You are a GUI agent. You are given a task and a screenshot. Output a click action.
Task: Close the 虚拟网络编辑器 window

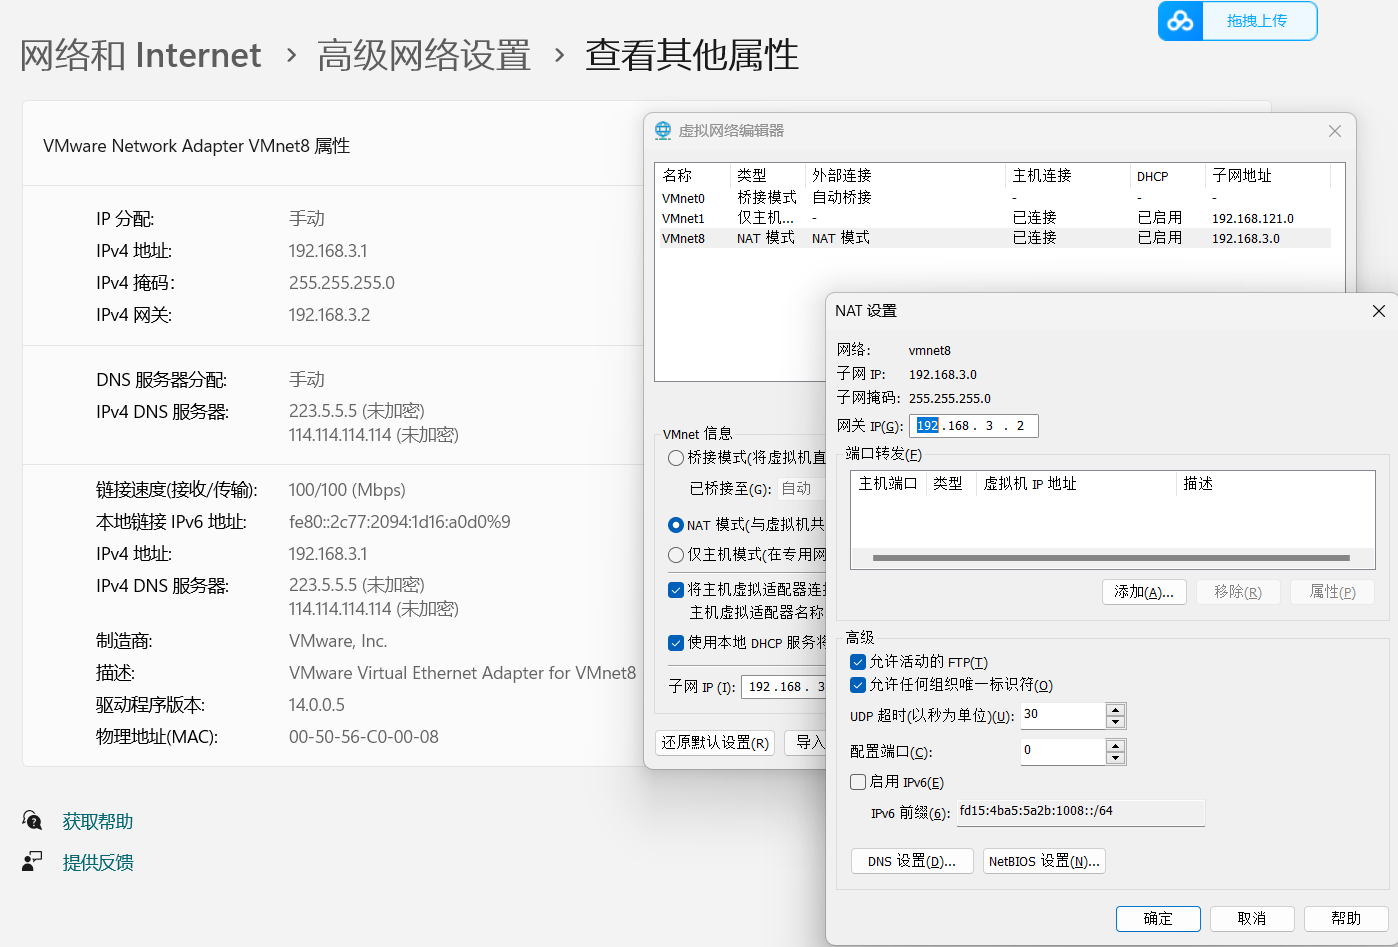[1335, 131]
